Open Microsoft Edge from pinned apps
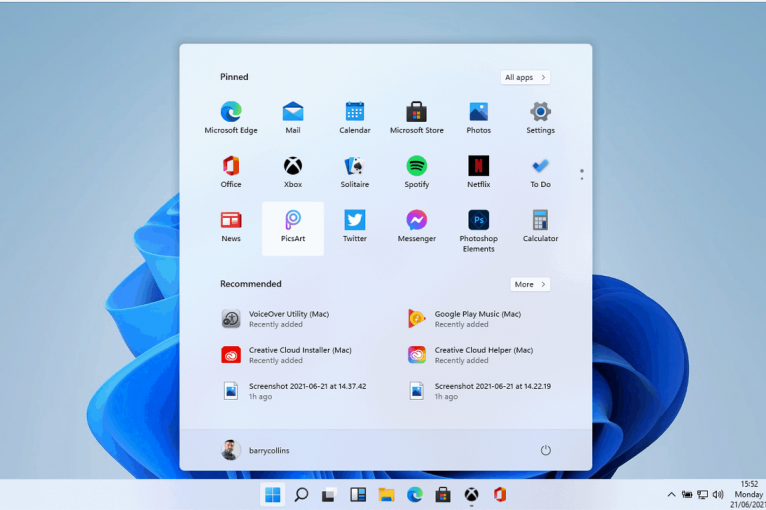This screenshot has width=766, height=510. click(231, 118)
